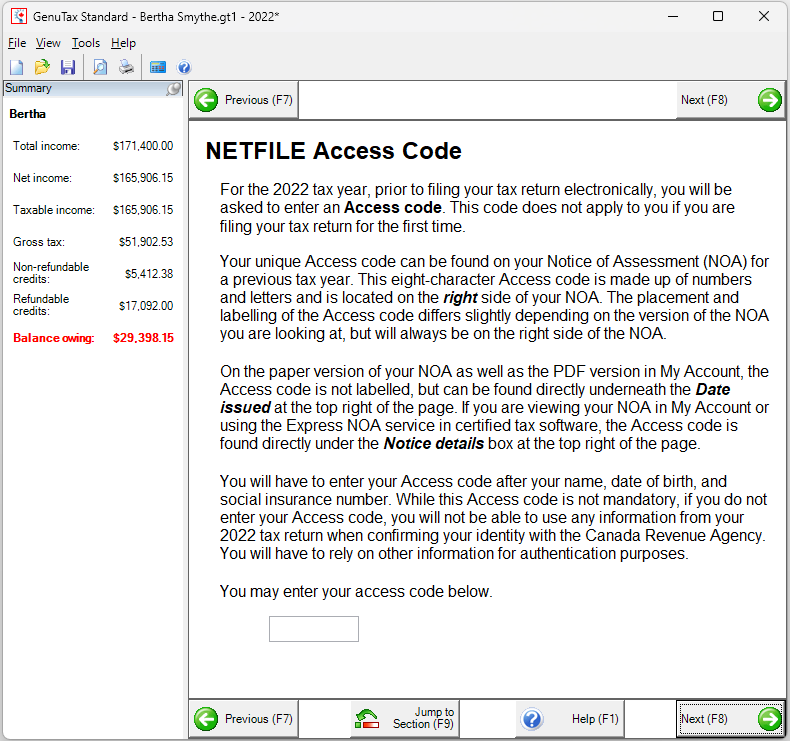Click bottom Previous (F7) button
790x741 pixels.
click(x=244, y=719)
